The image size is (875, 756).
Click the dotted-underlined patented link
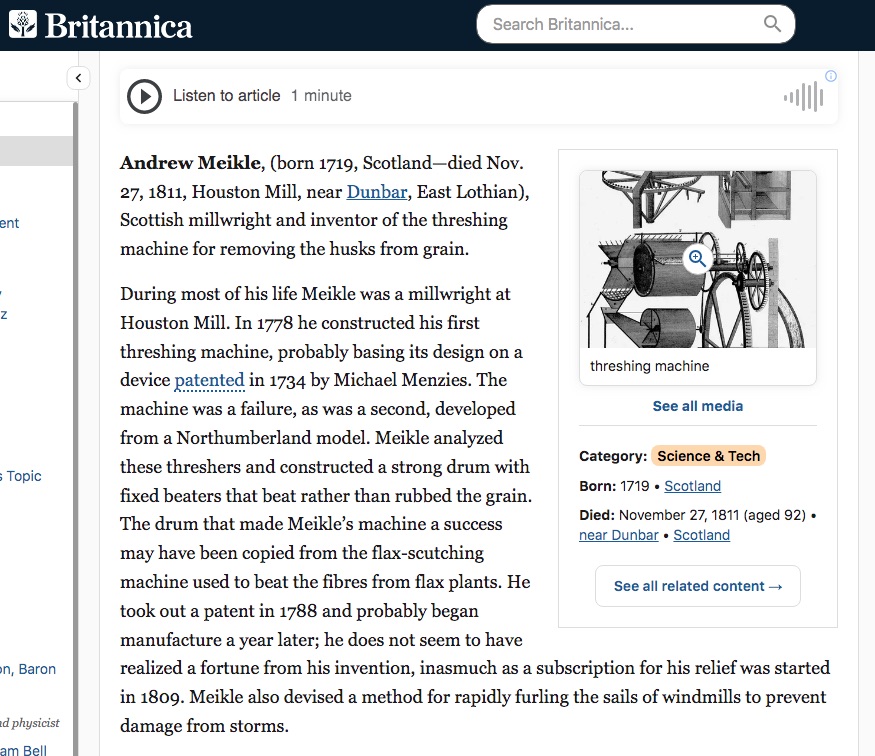click(x=209, y=380)
